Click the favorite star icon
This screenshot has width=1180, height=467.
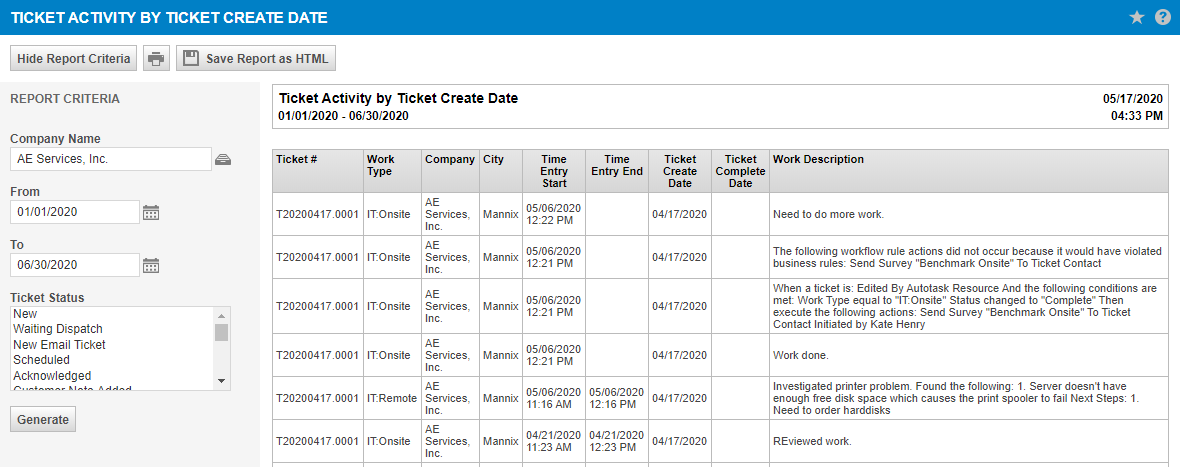pos(1137,17)
